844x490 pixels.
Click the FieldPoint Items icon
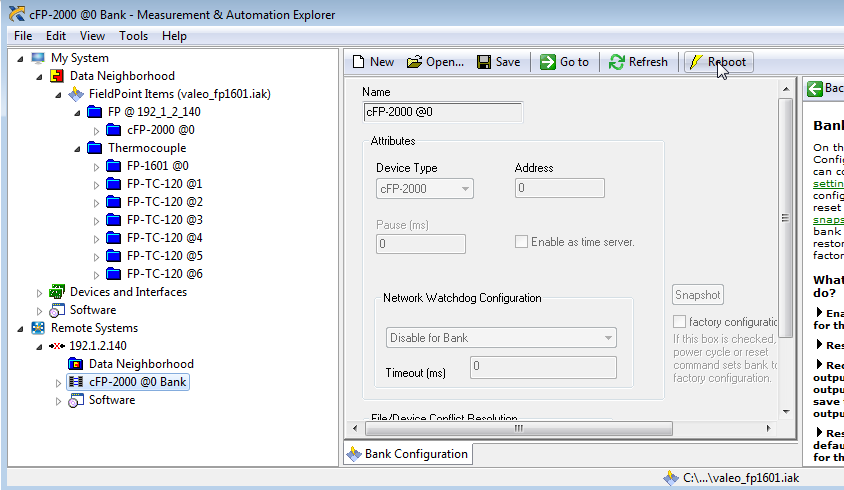[x=76, y=94]
